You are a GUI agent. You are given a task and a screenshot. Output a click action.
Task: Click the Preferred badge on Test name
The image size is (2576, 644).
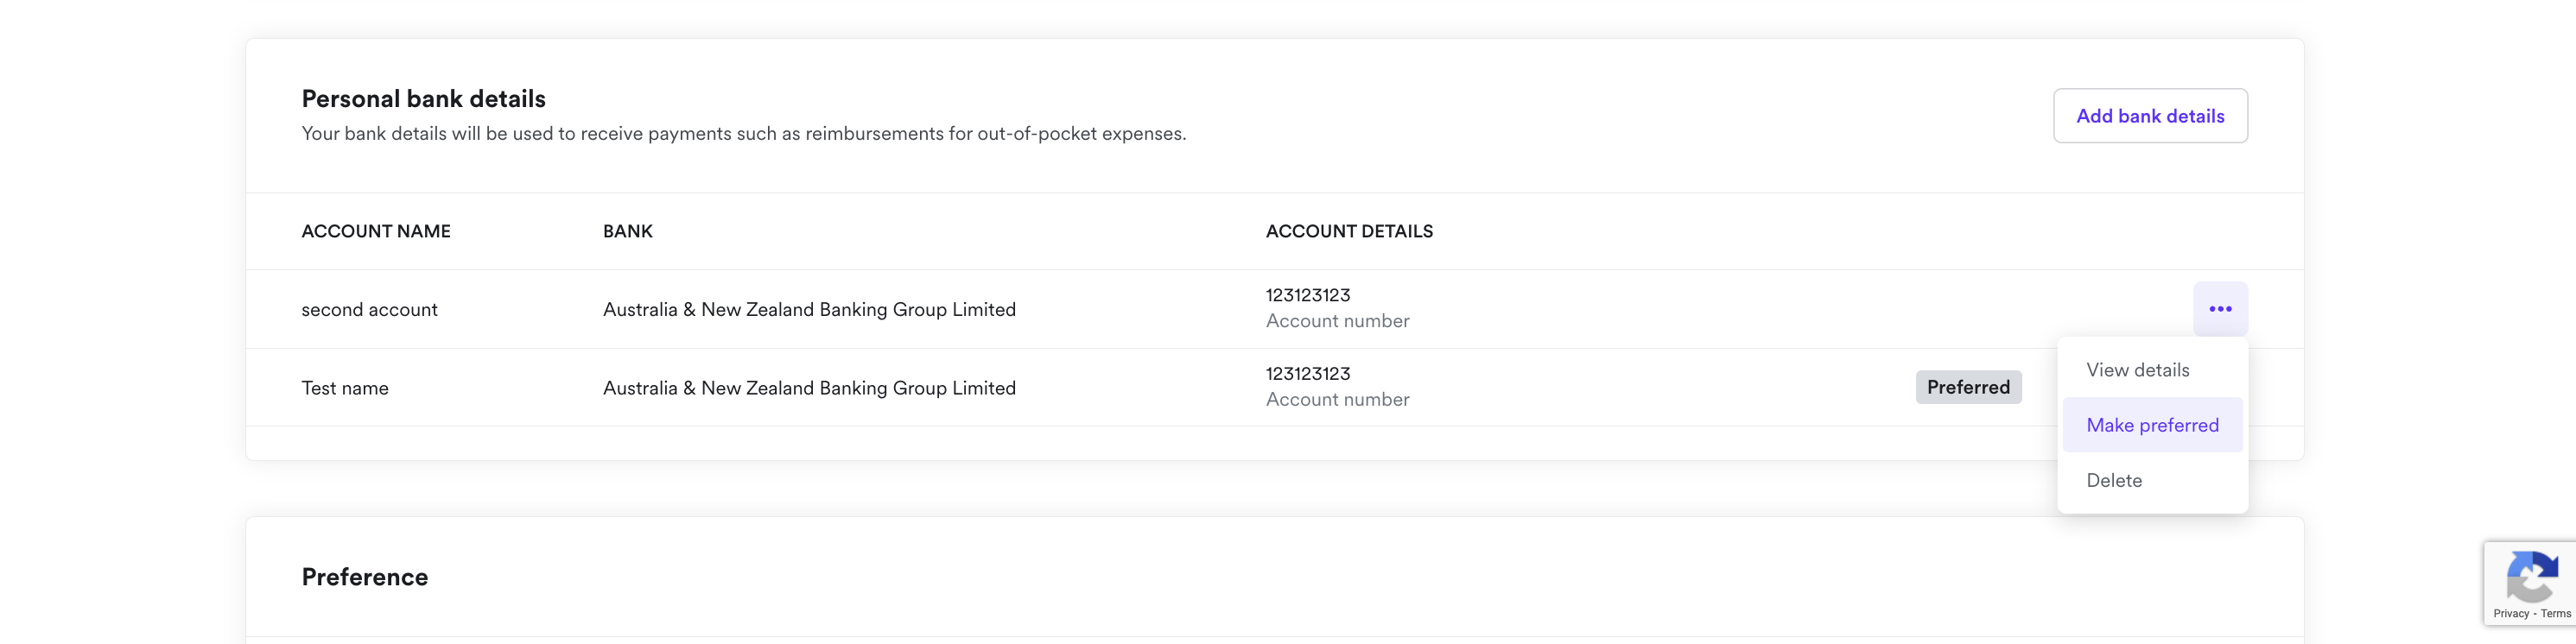coord(1968,387)
